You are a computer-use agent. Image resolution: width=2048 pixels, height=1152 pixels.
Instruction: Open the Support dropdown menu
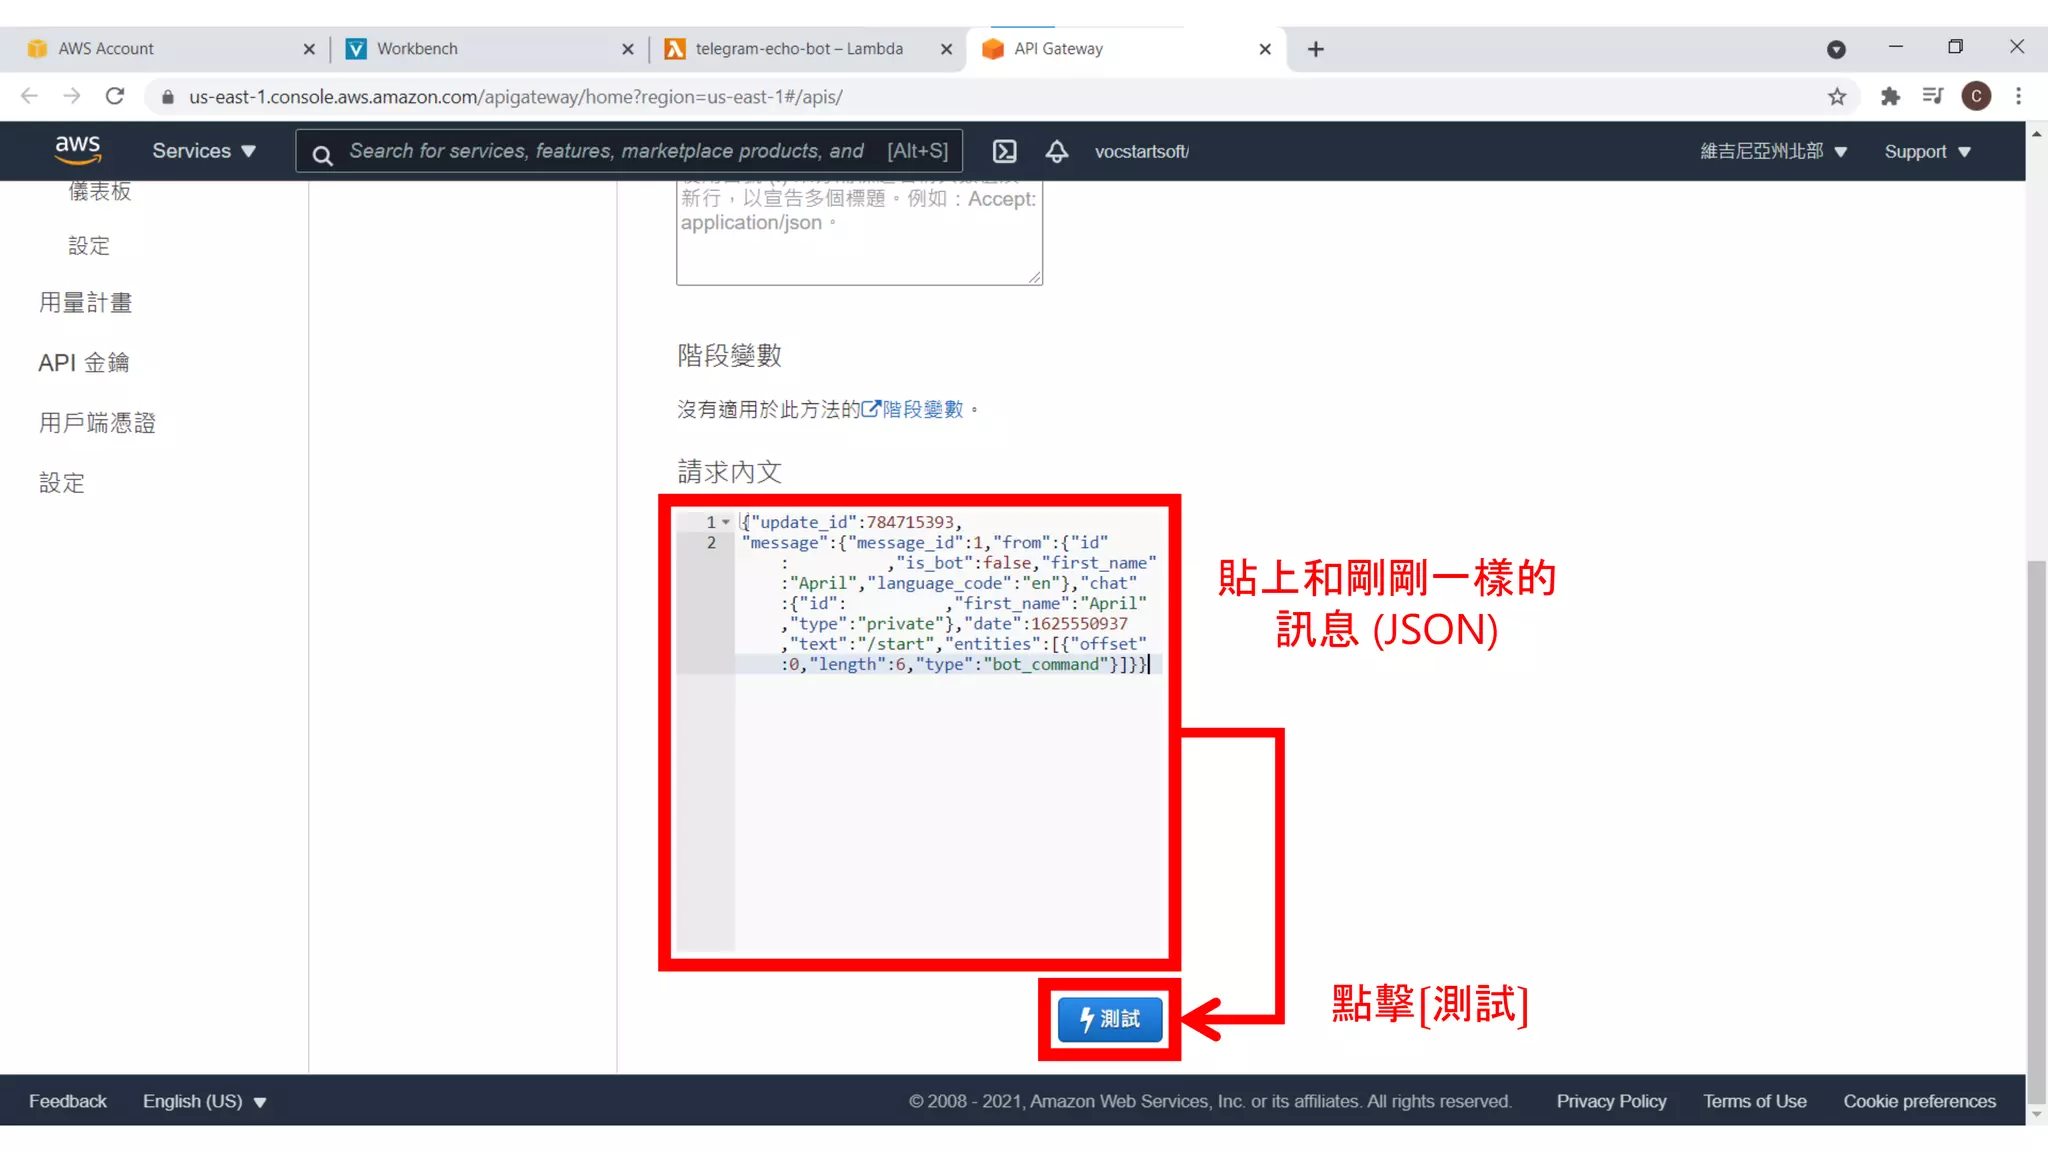(1927, 151)
